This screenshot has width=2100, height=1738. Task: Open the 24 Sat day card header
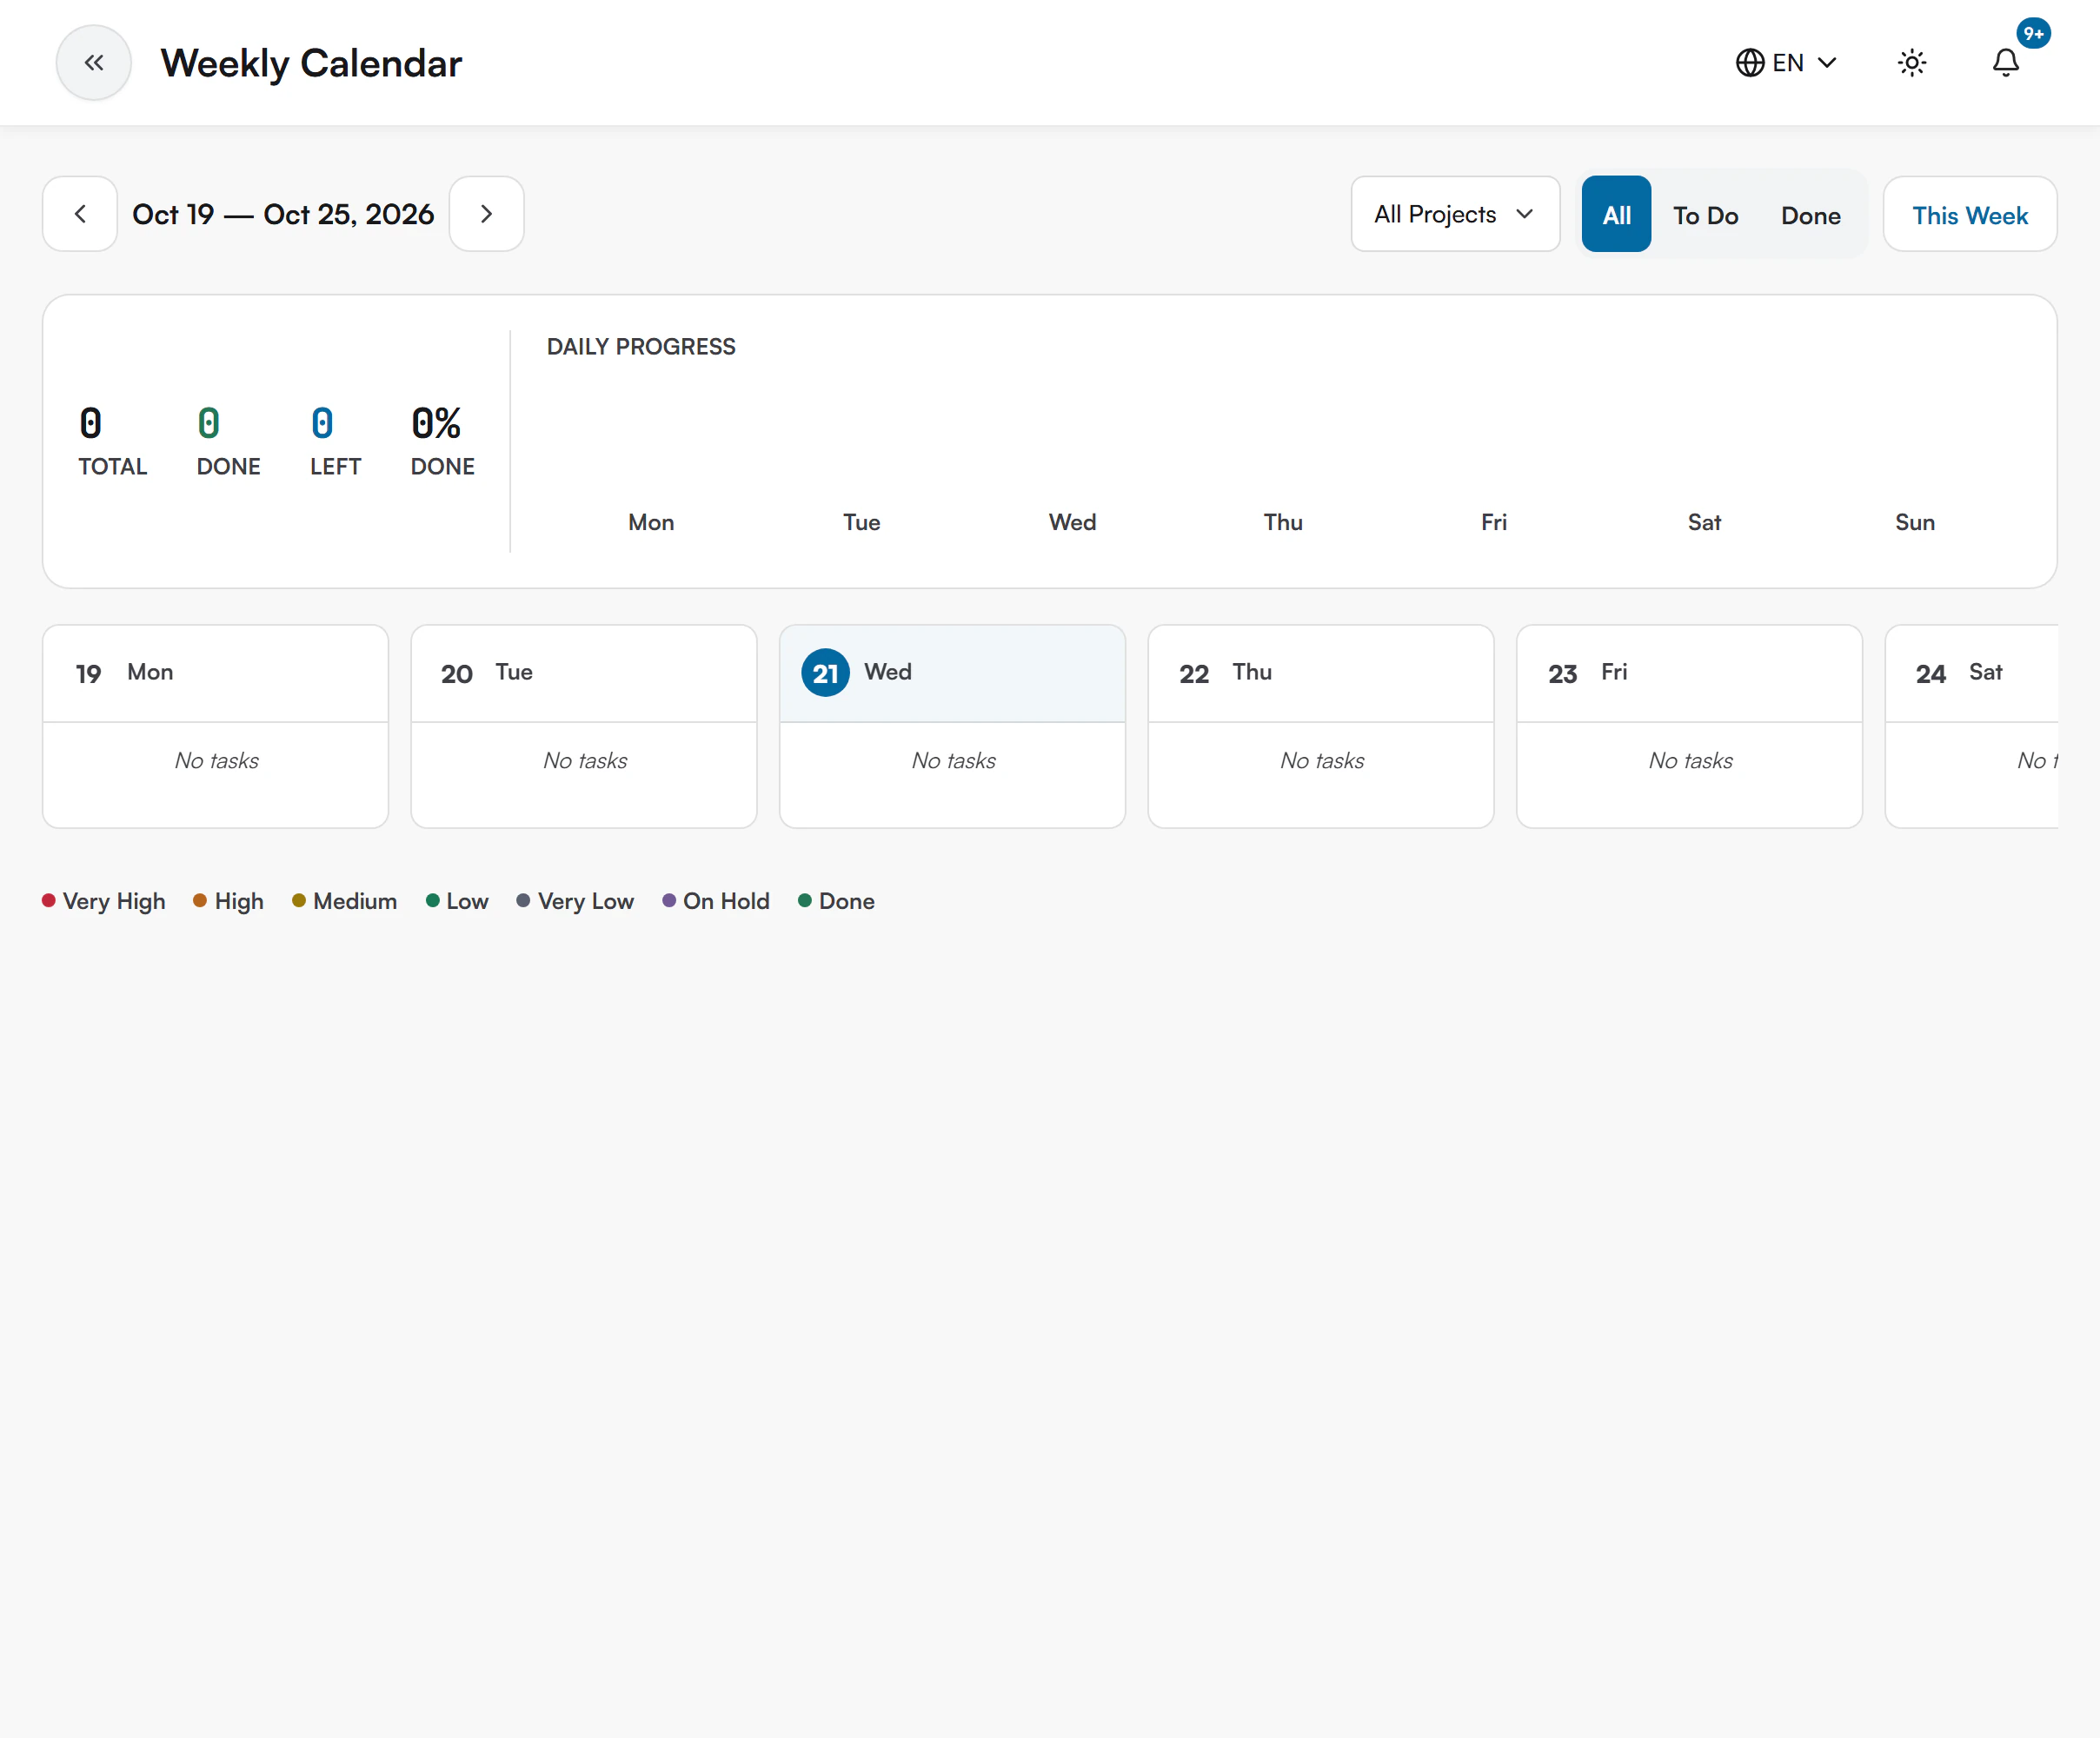pos(1971,673)
